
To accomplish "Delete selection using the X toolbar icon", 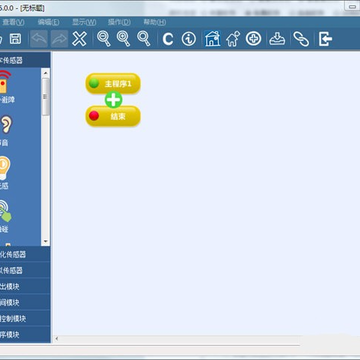I will click(80, 39).
